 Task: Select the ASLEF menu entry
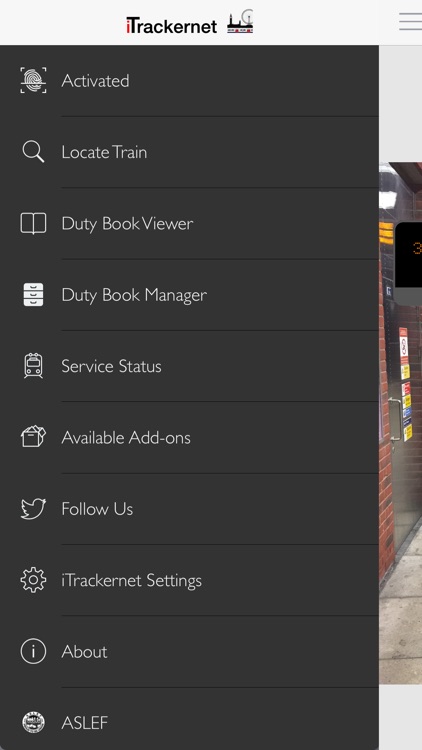[189, 718]
